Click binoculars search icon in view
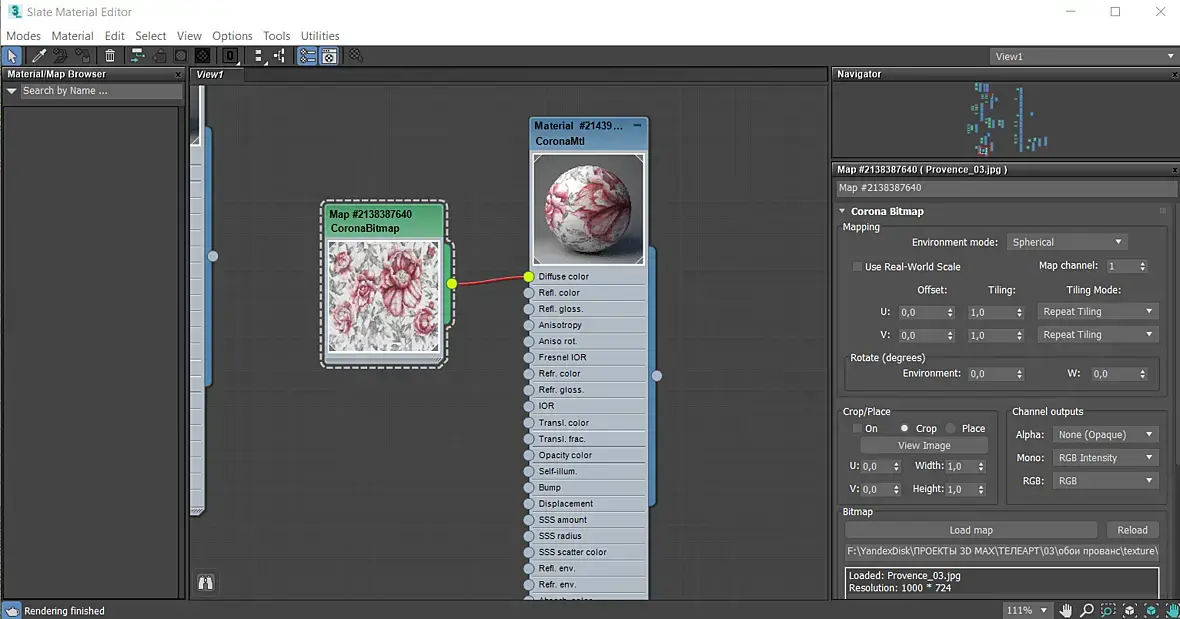Viewport: 1180px width, 619px height. (x=206, y=582)
